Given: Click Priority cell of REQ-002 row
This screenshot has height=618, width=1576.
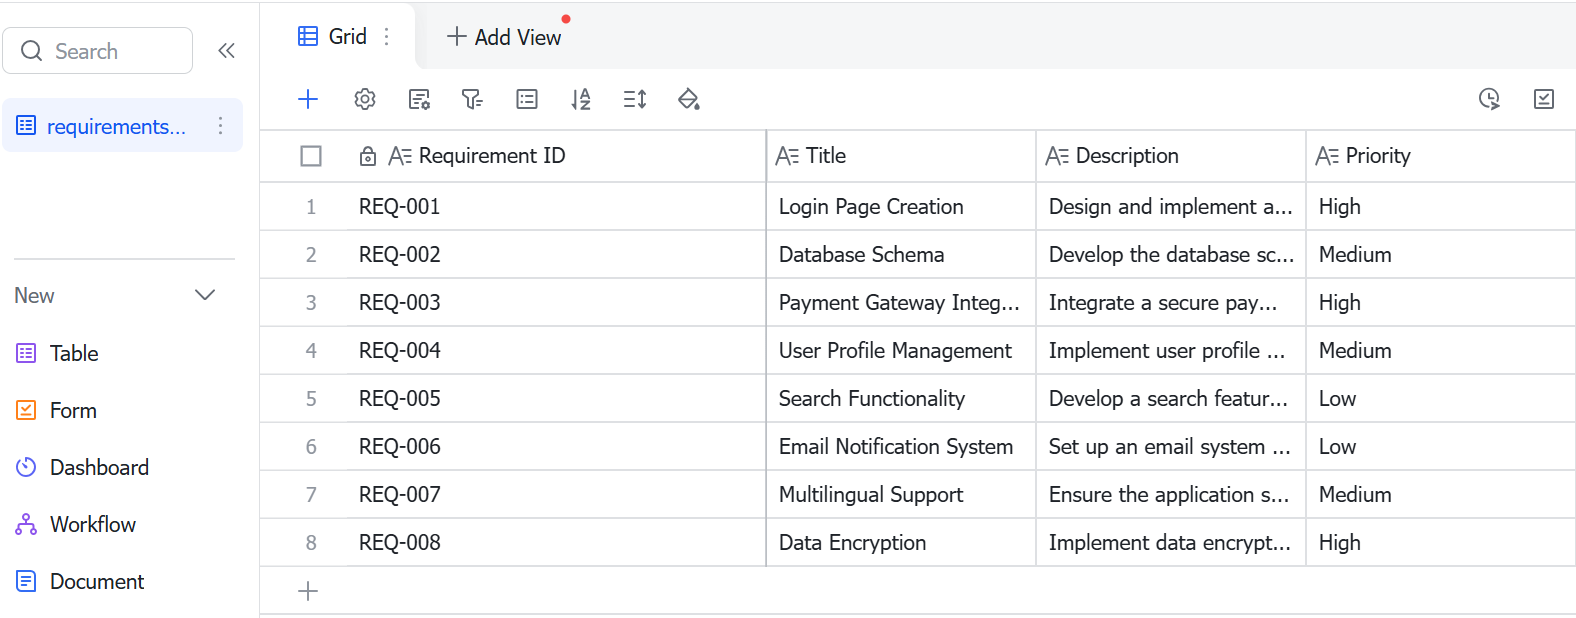Looking at the screenshot, I should point(1441,254).
